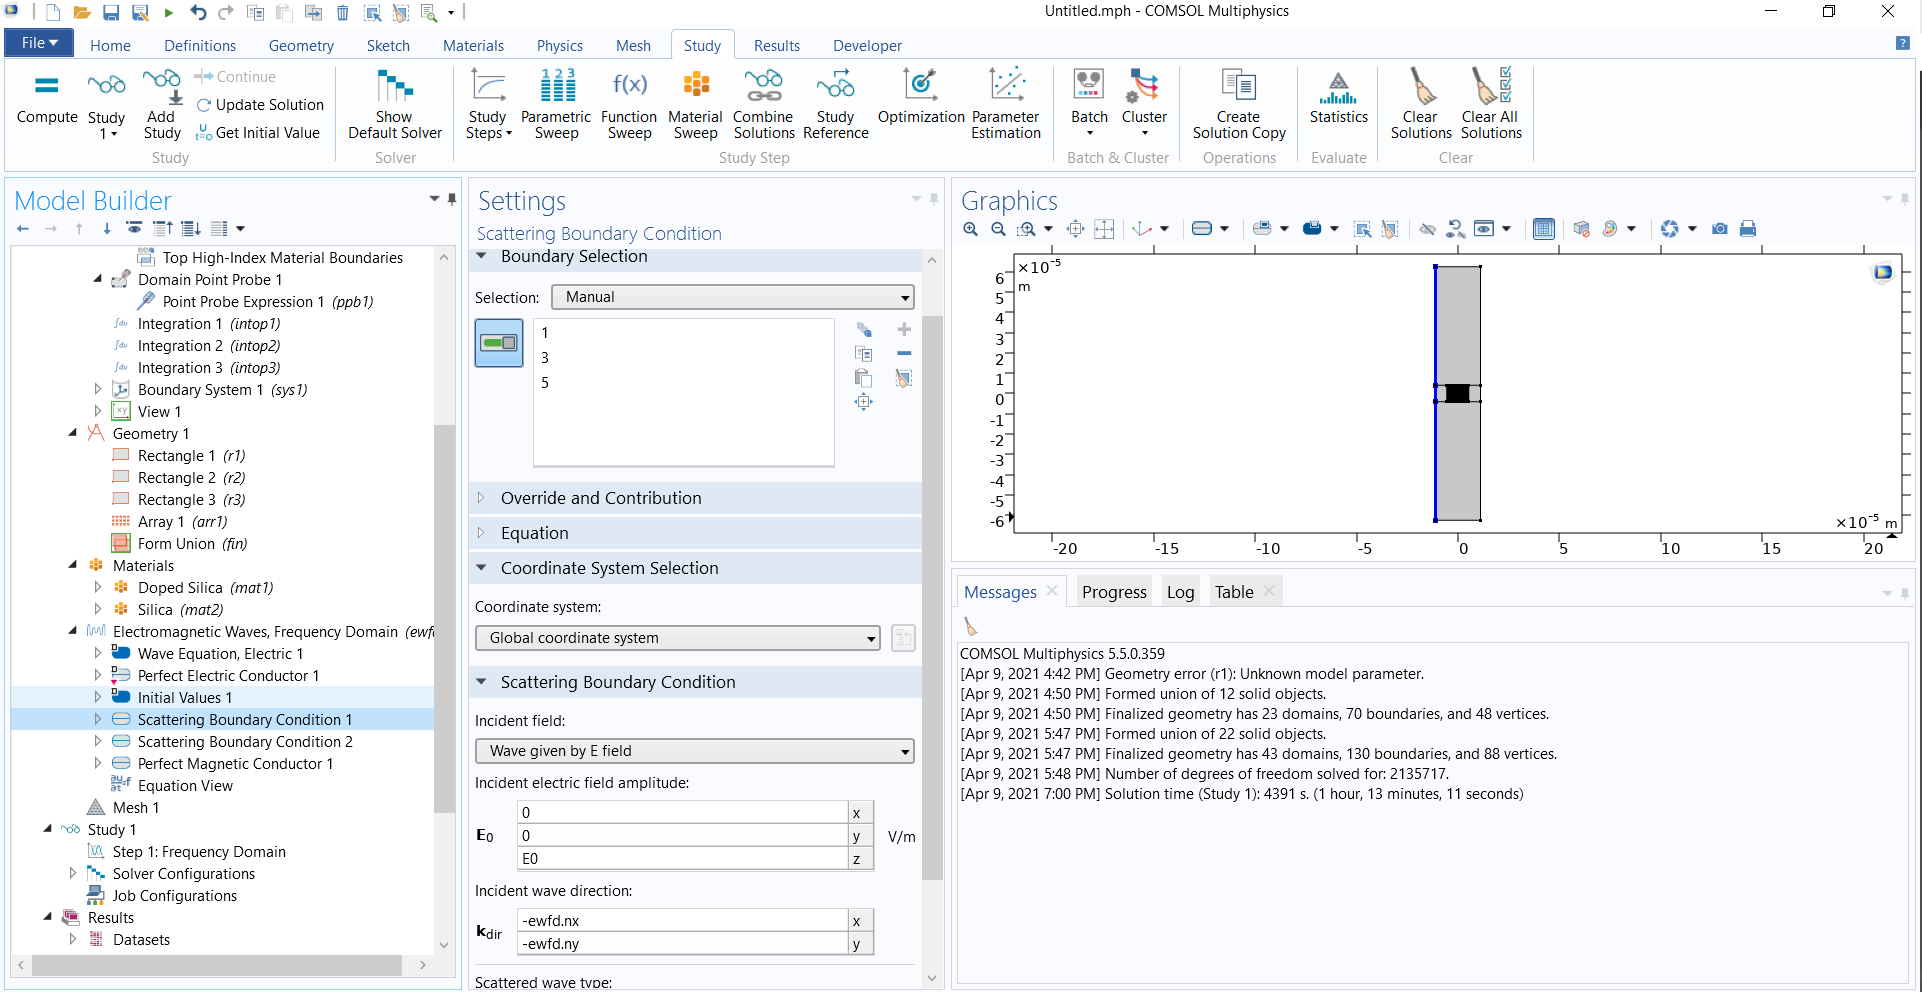Open the Coordinate system dropdown
1922x992 pixels.
tap(677, 638)
